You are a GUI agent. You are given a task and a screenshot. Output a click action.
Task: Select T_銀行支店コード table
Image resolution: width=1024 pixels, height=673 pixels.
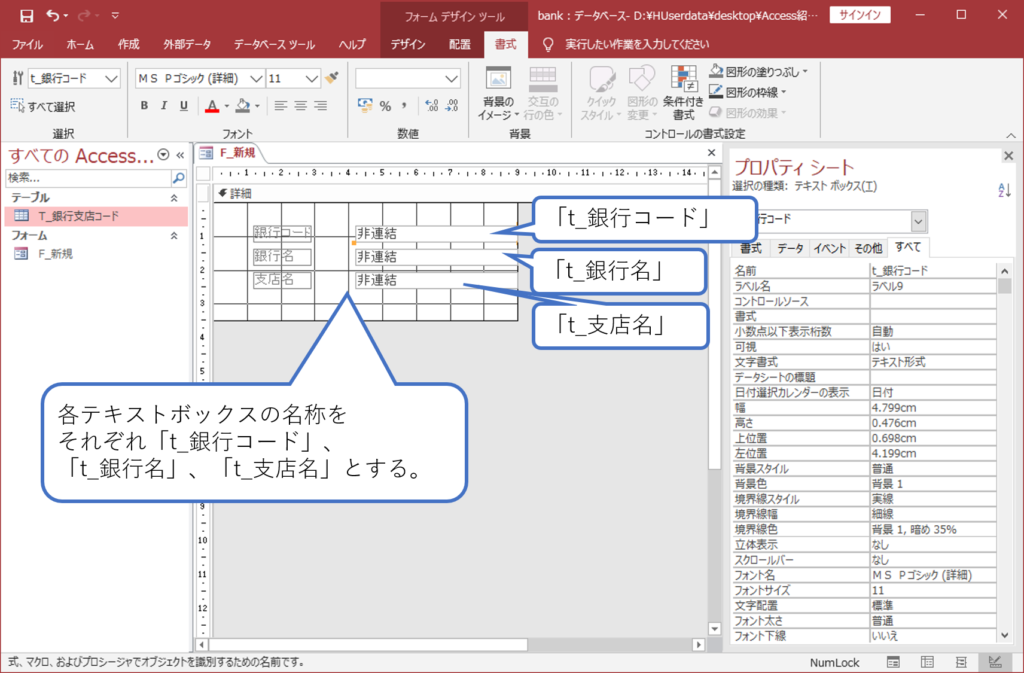96,216
